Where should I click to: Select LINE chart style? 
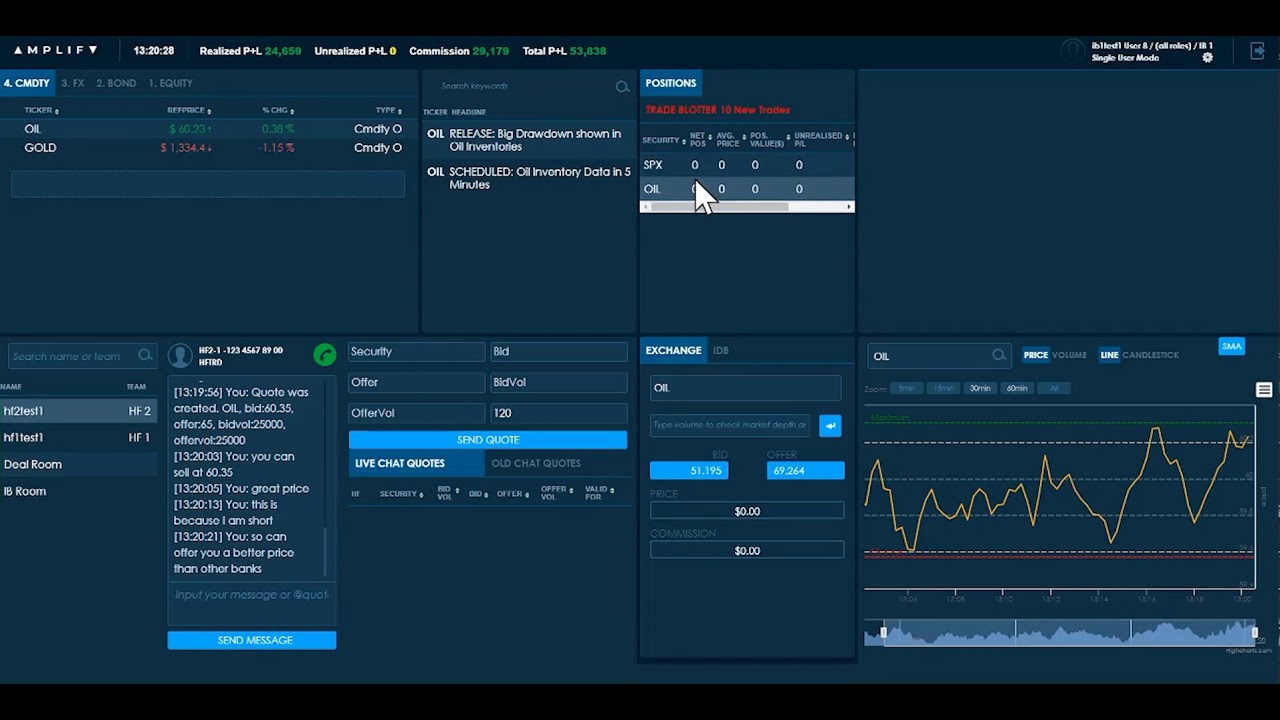pos(1109,355)
